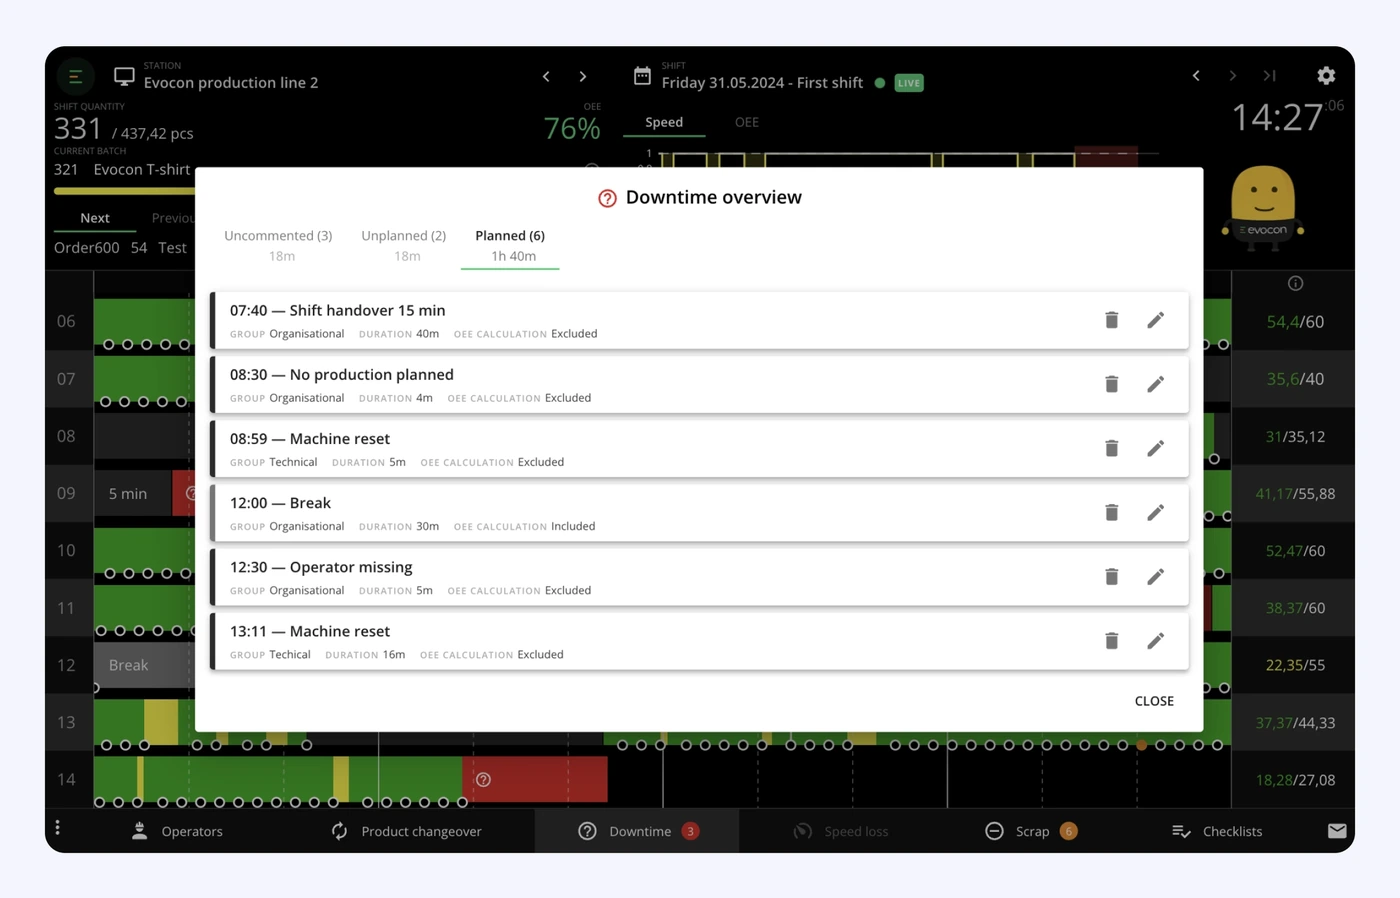Screen dimensions: 1400x898
Task: Click the Evocon production line 2 station name
Action: click(x=231, y=83)
